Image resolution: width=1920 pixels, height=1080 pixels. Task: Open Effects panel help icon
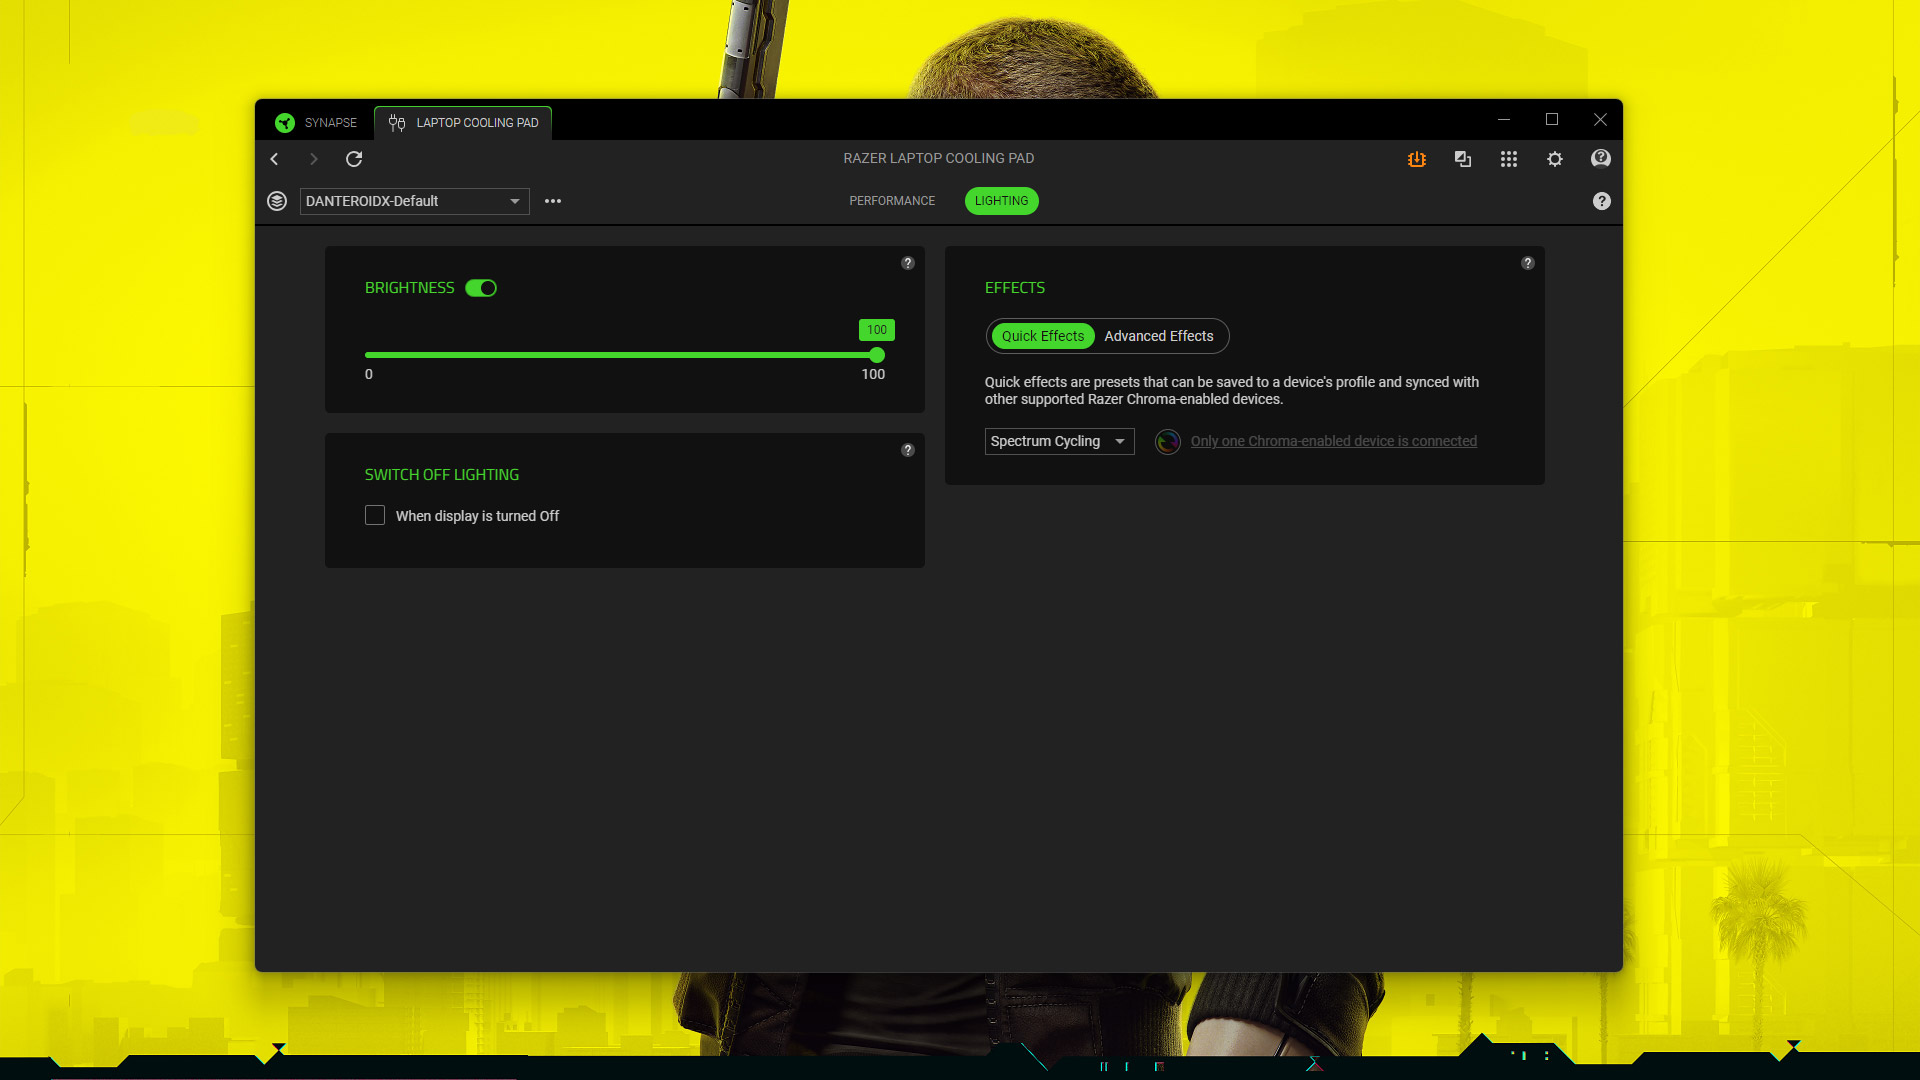pyautogui.click(x=1528, y=263)
